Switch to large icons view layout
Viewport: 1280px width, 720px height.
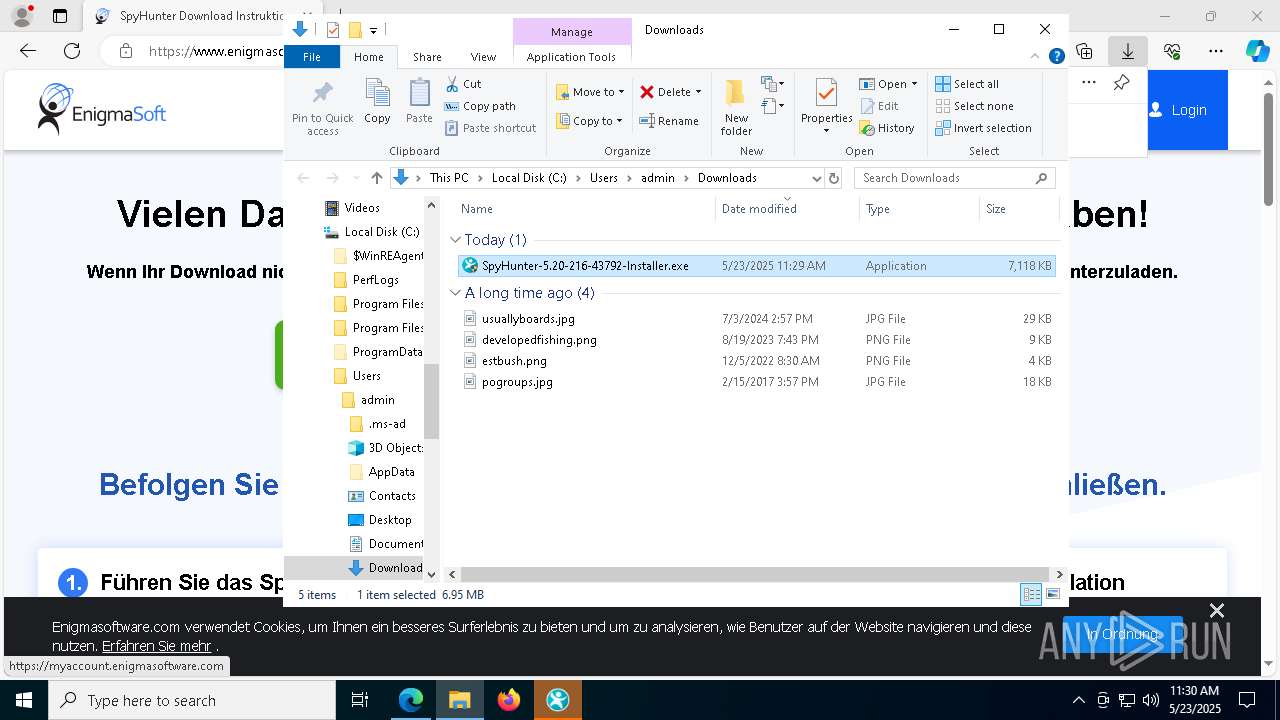click(x=1052, y=595)
